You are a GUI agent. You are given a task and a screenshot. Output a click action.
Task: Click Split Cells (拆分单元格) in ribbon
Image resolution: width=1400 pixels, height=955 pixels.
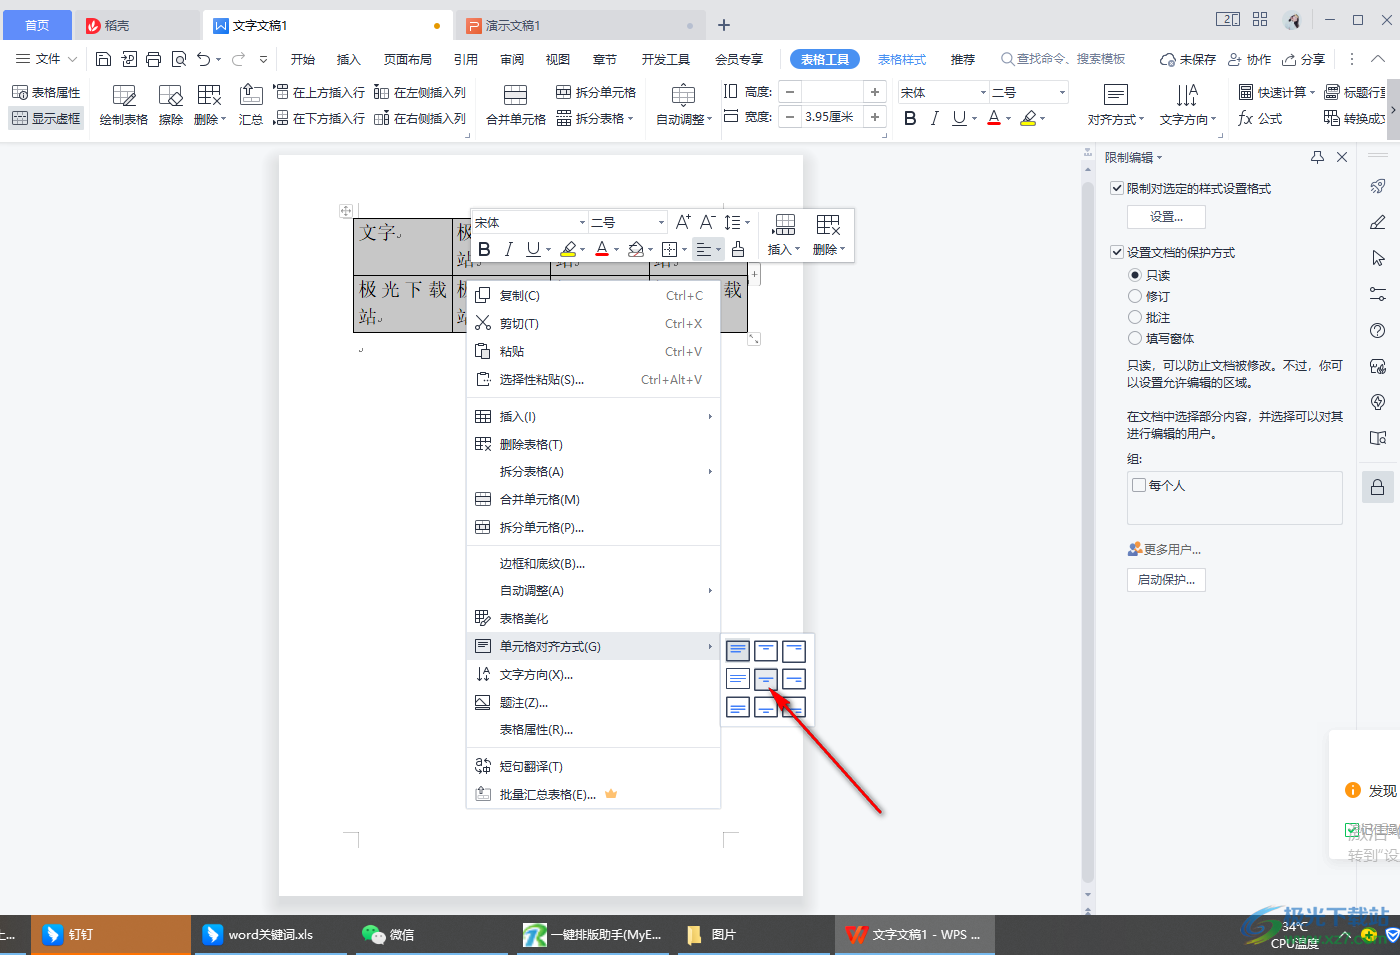coord(596,92)
